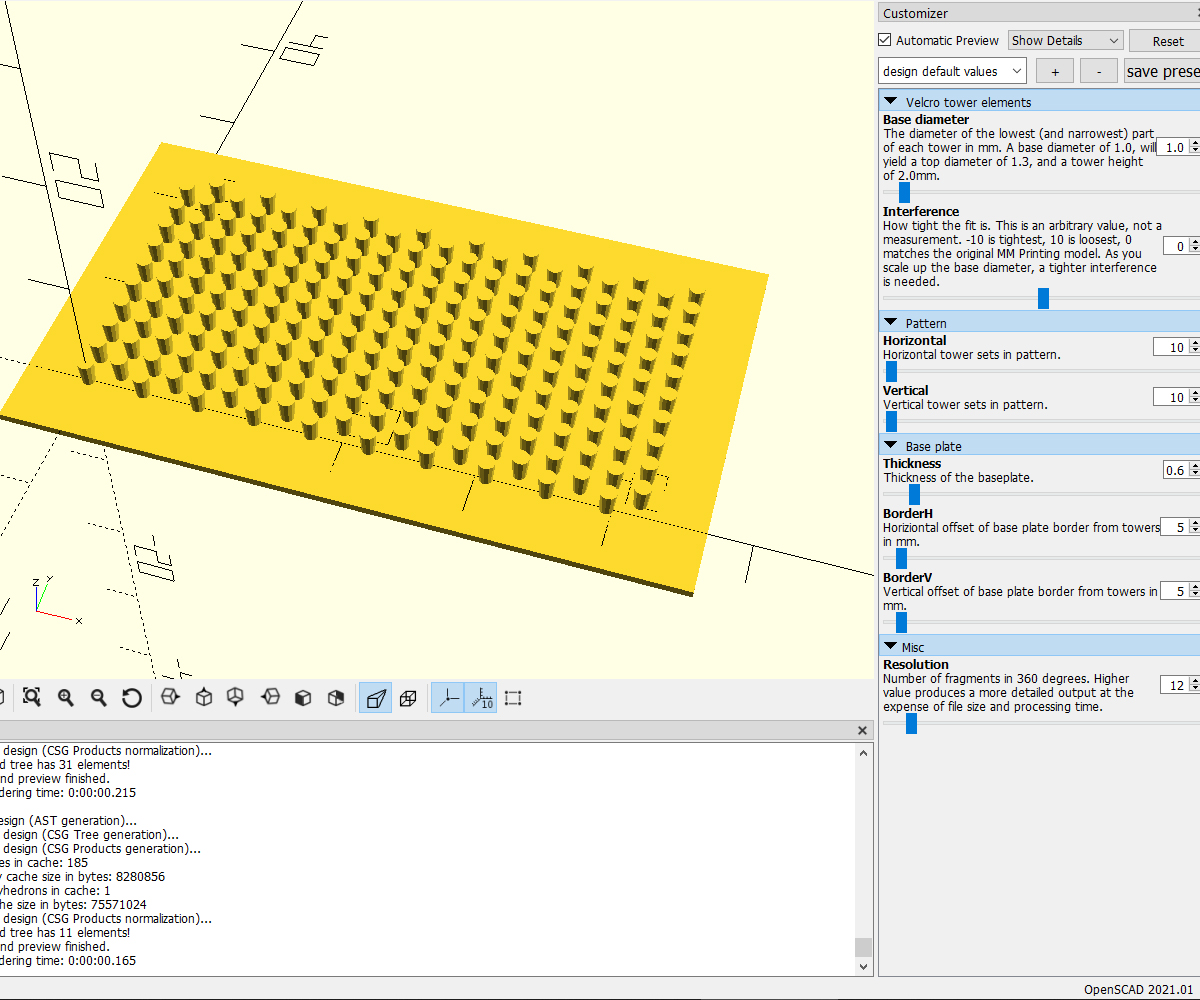Select the Zoom Out tool

99,697
